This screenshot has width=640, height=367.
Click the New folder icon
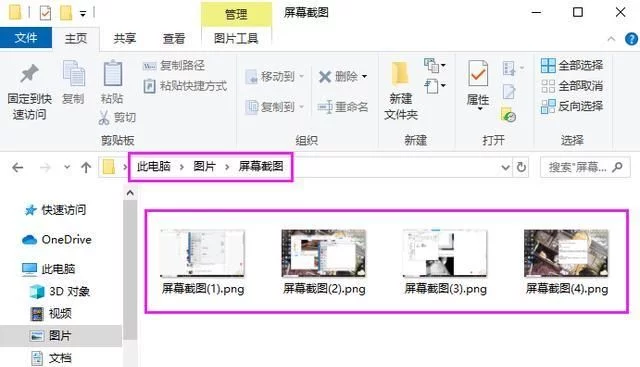(x=400, y=74)
